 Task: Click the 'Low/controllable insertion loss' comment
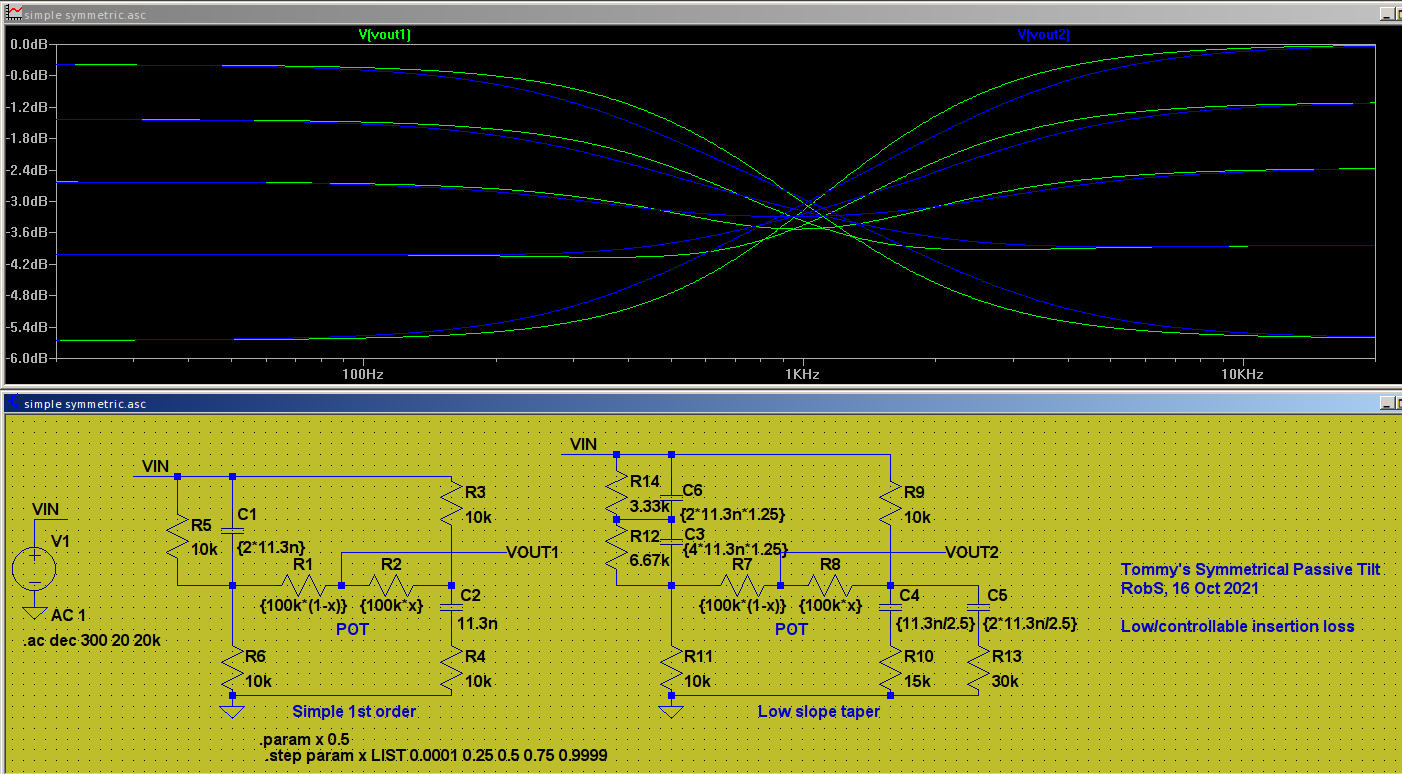(x=1238, y=626)
